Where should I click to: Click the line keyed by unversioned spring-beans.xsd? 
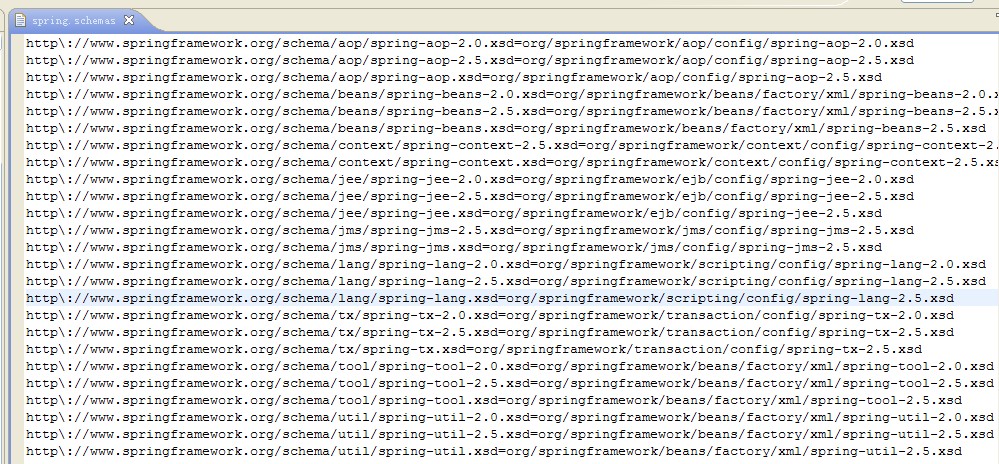tap(506, 128)
